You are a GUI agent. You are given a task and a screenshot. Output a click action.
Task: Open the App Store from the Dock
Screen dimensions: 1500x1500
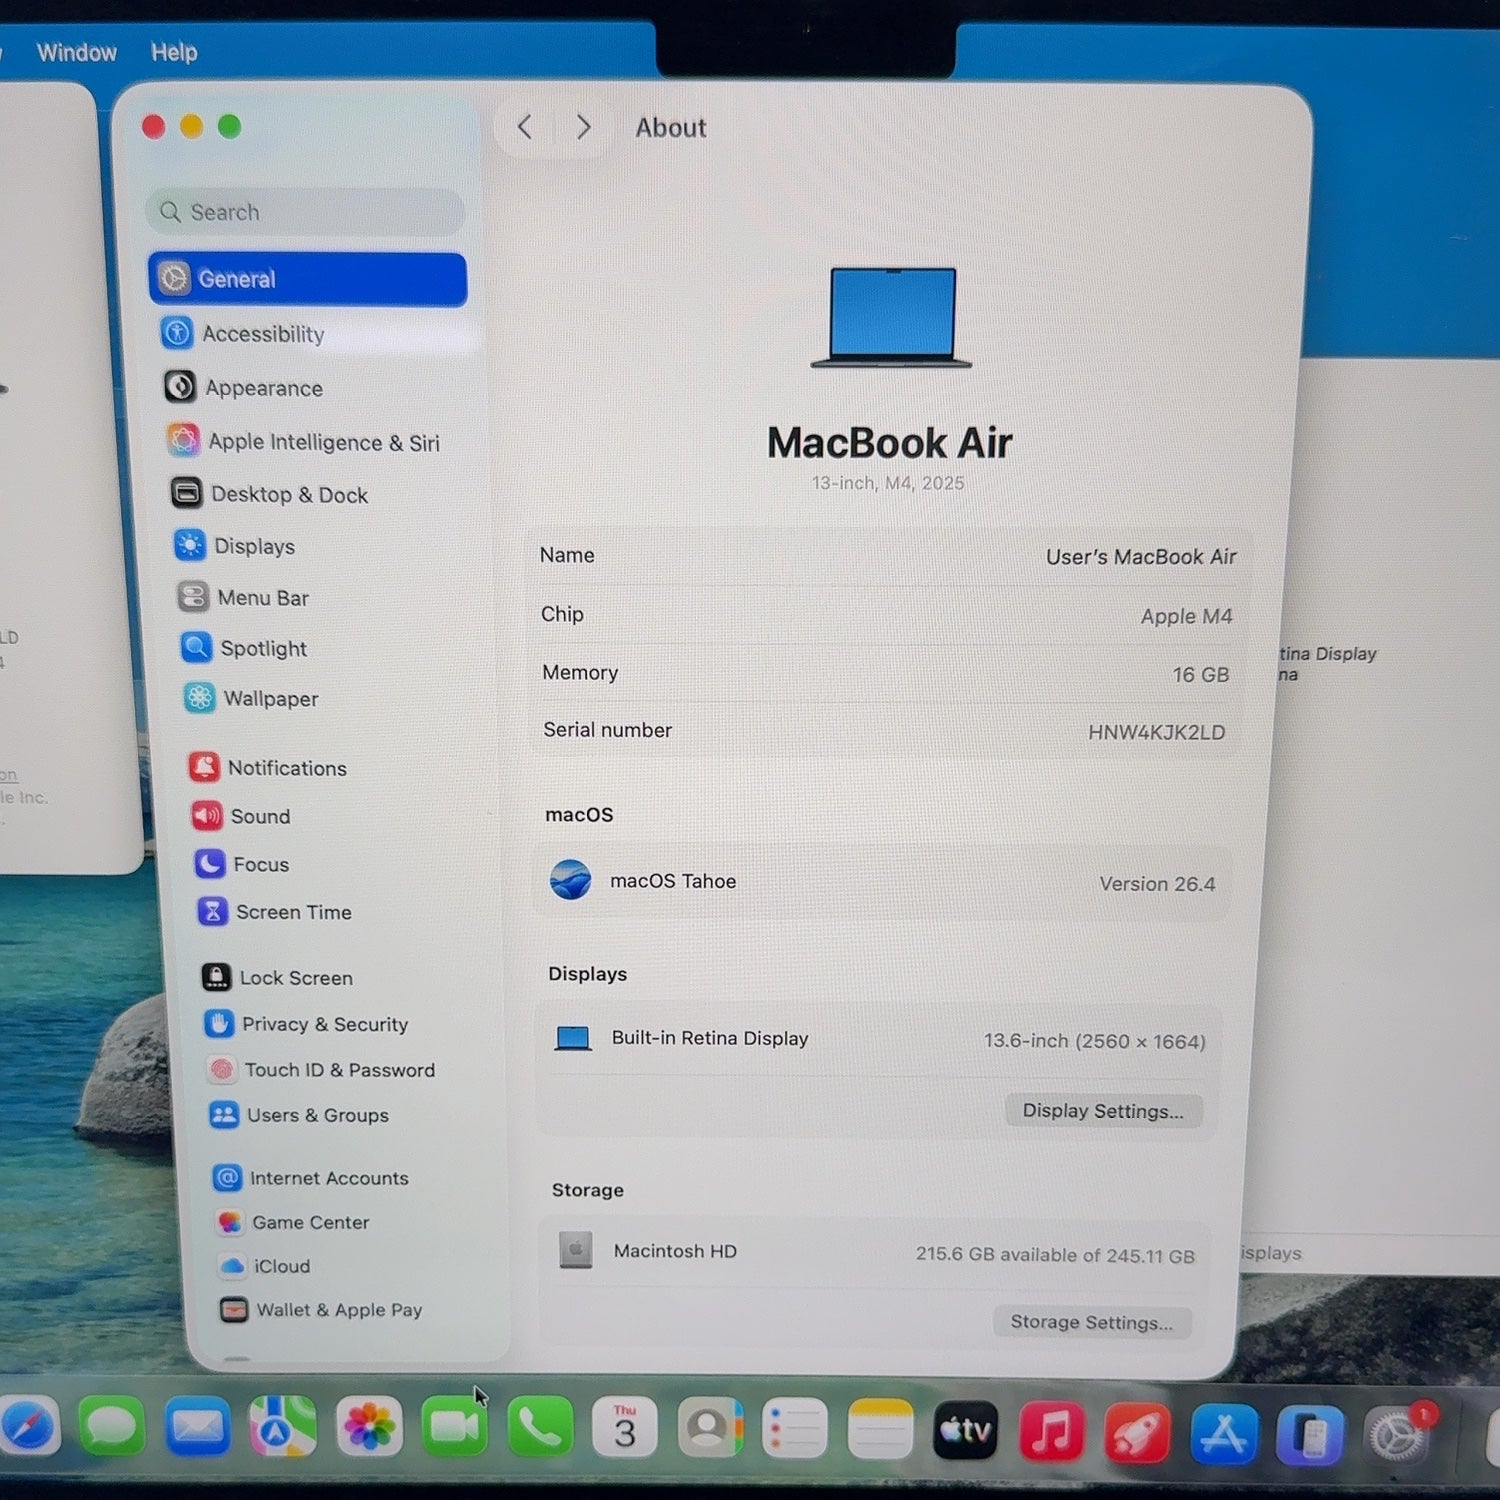[1224, 1435]
